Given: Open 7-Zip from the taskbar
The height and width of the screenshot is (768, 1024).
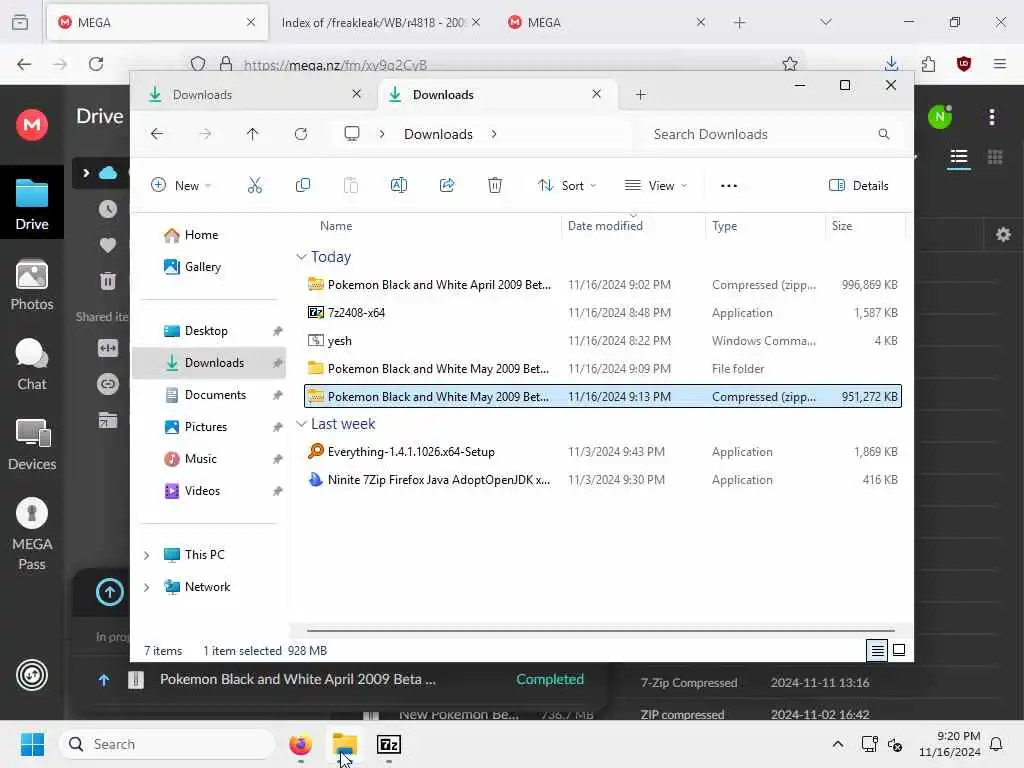Looking at the screenshot, I should click(x=389, y=744).
